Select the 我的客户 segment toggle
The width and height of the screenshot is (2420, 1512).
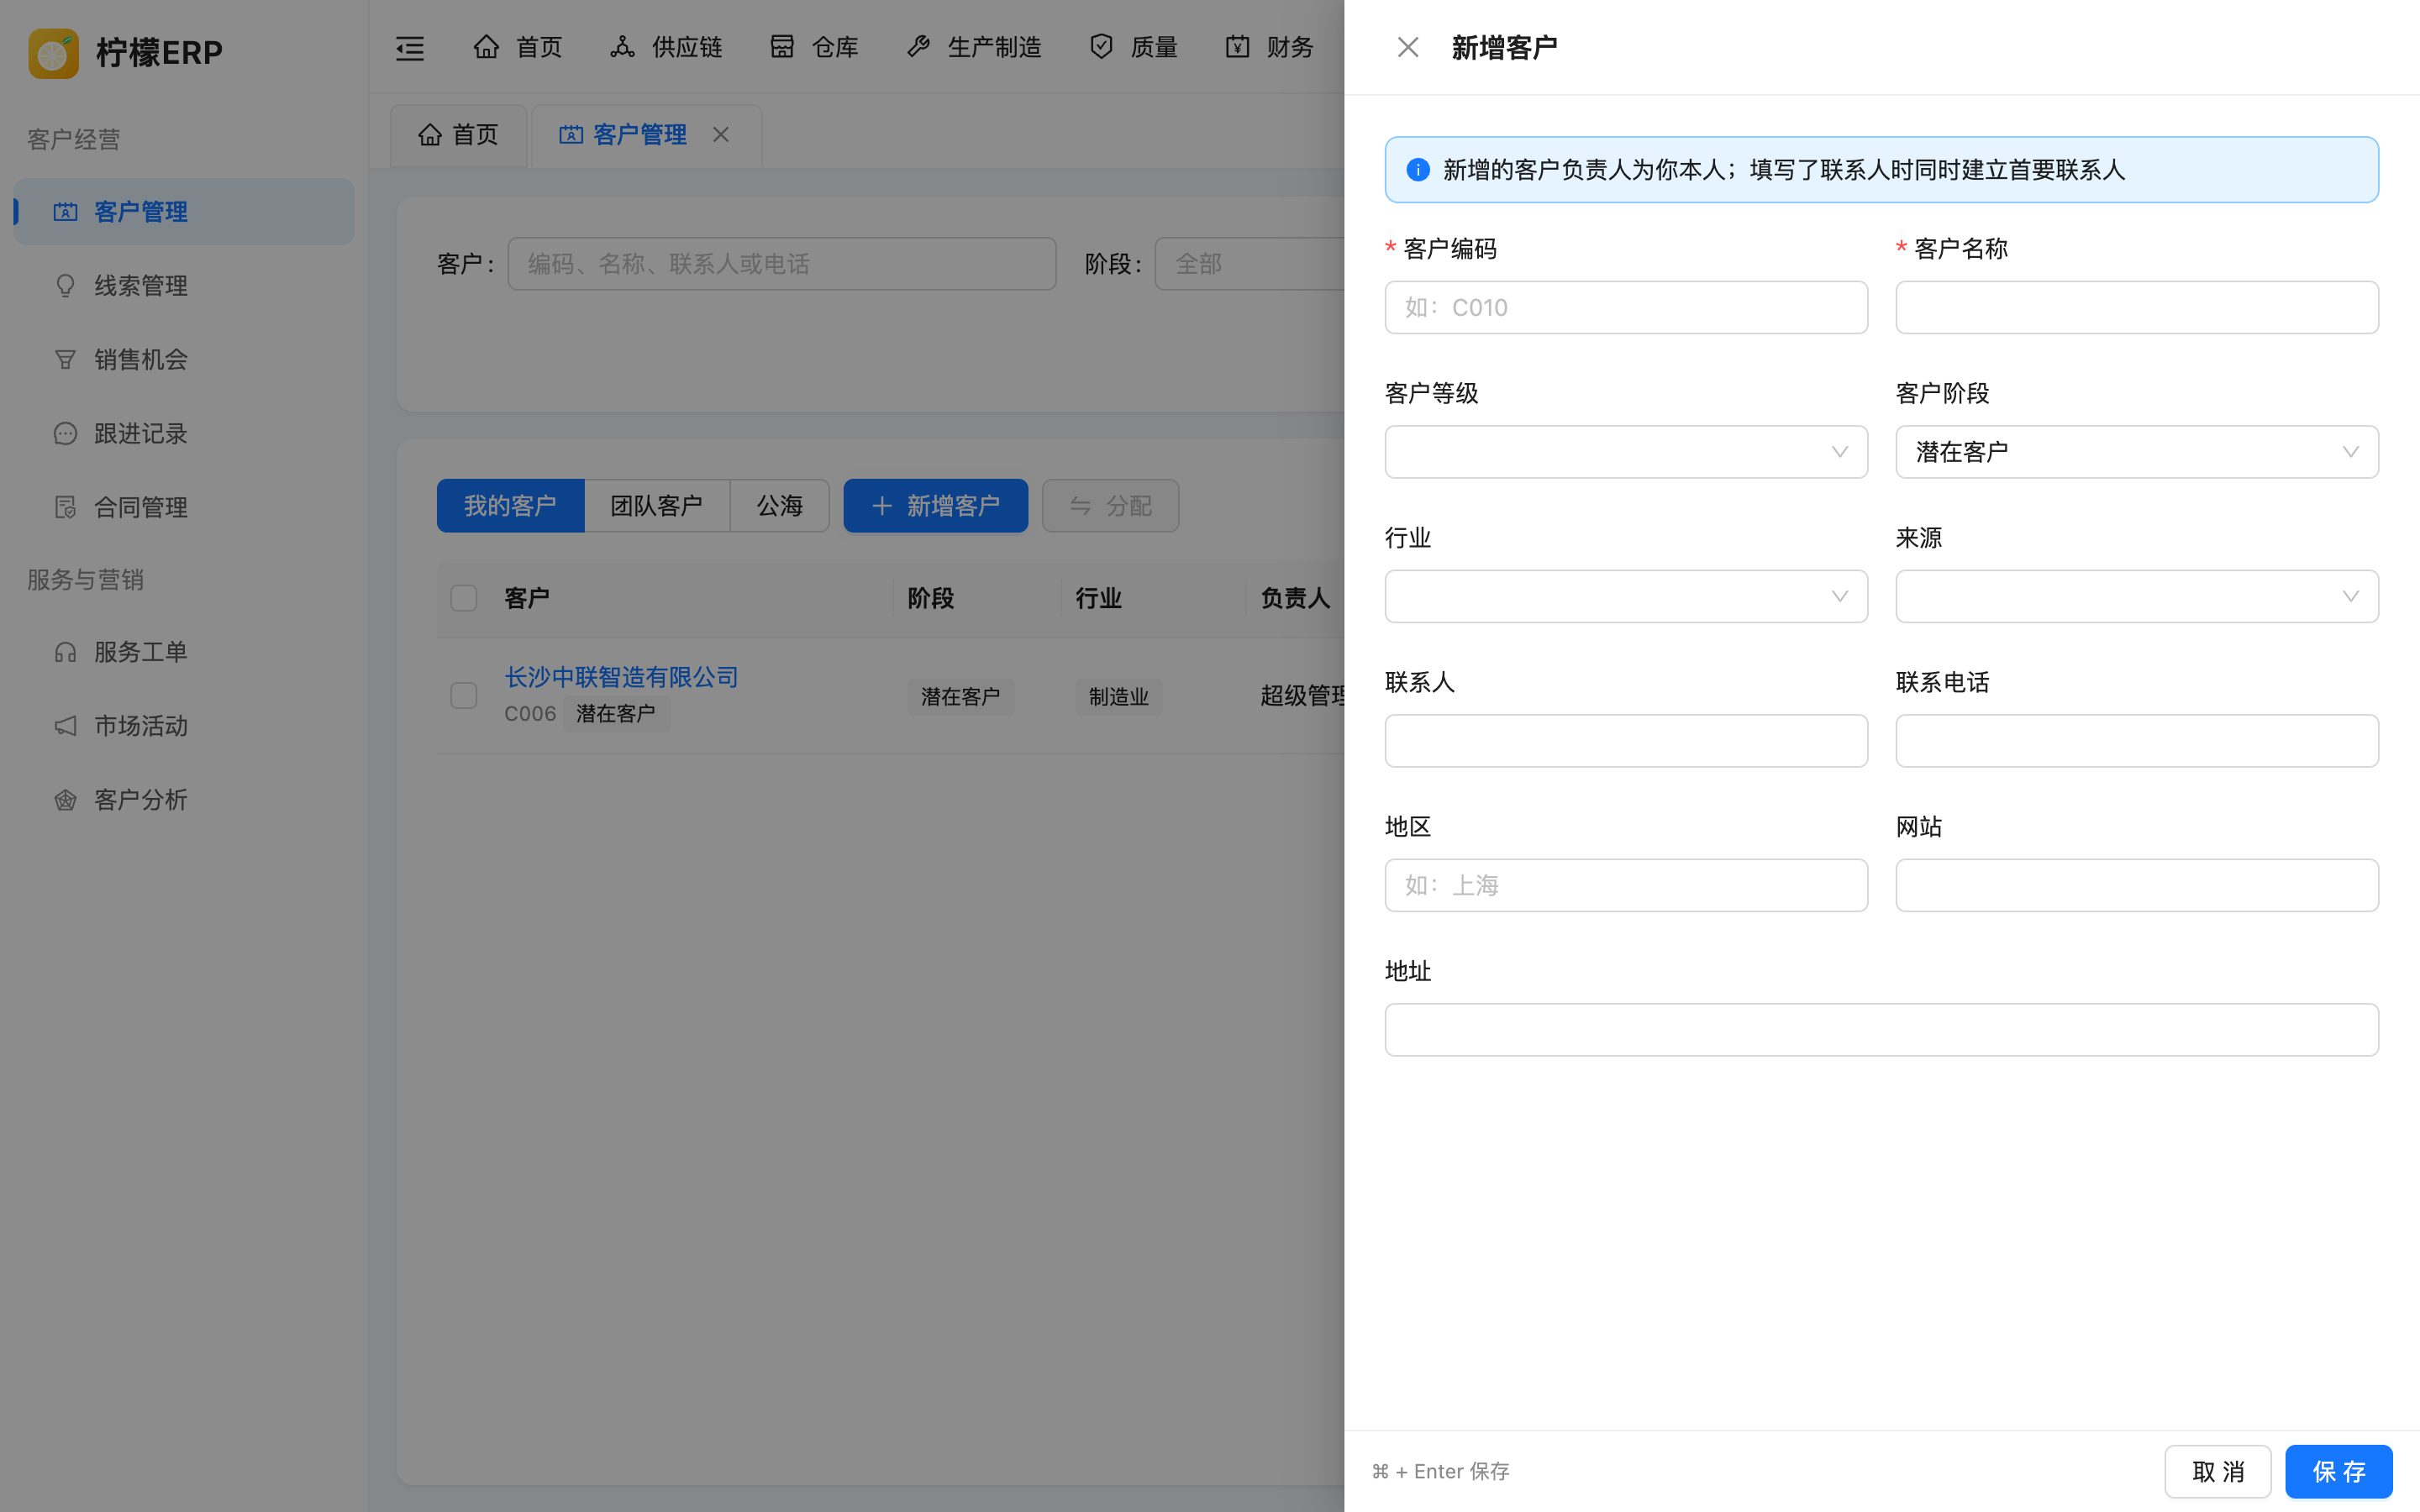tap(510, 506)
